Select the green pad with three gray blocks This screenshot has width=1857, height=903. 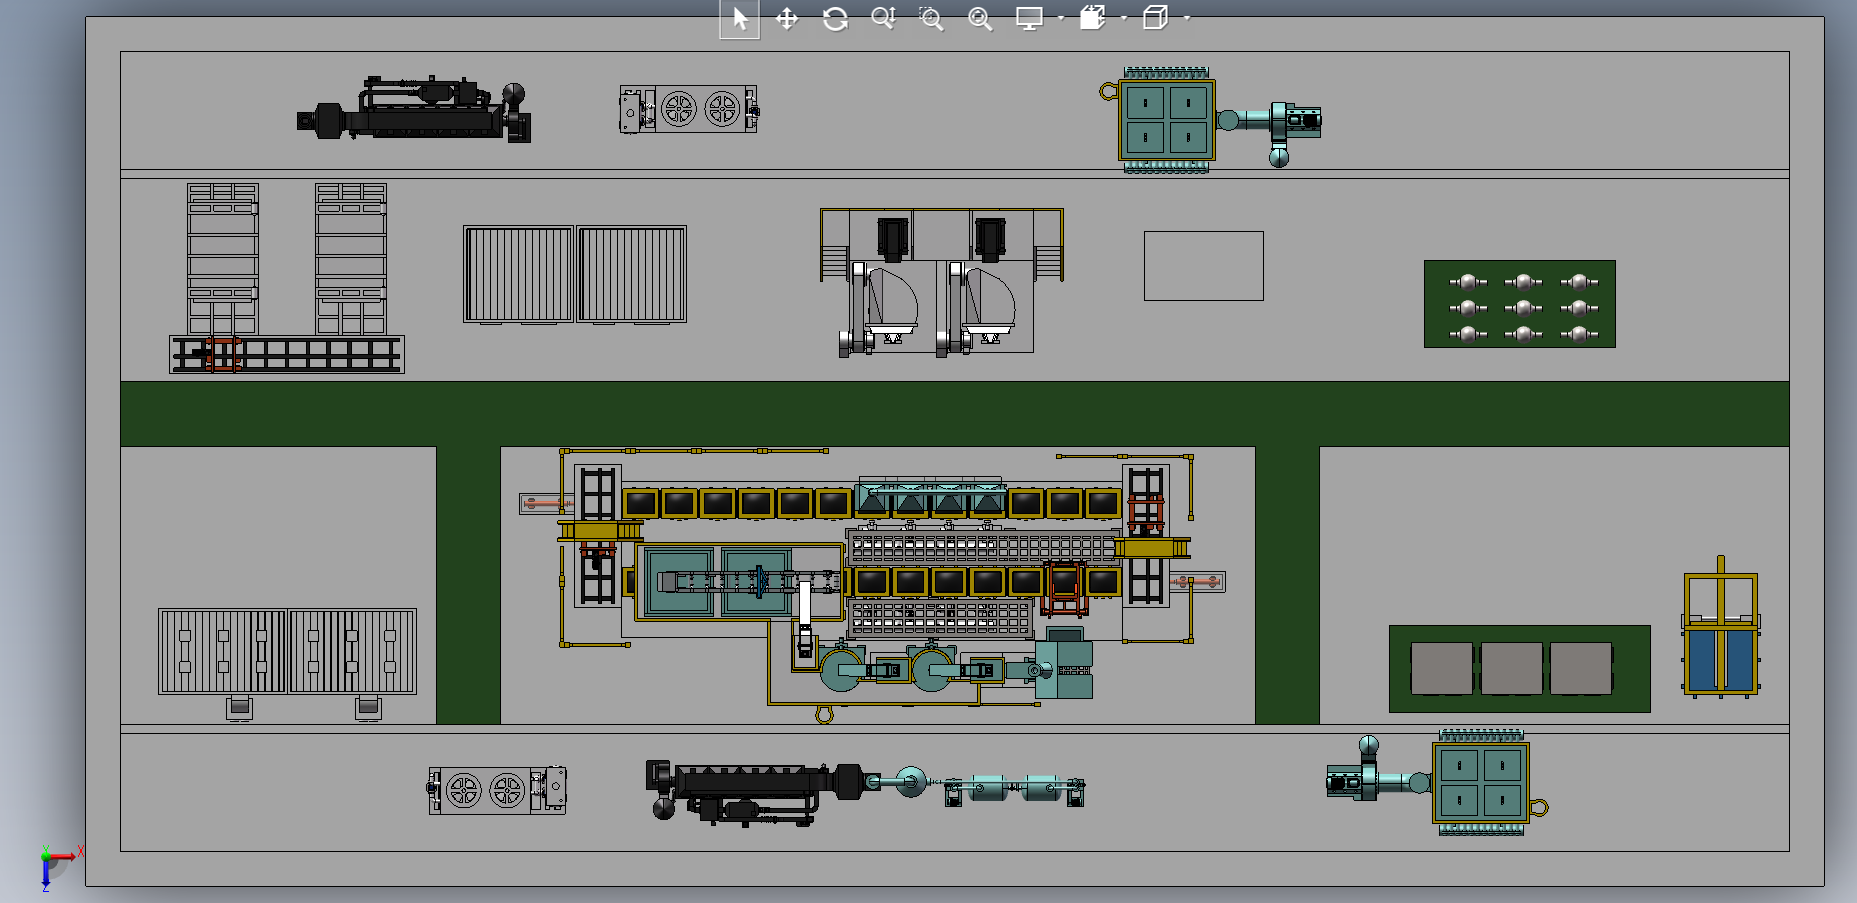pos(1519,668)
